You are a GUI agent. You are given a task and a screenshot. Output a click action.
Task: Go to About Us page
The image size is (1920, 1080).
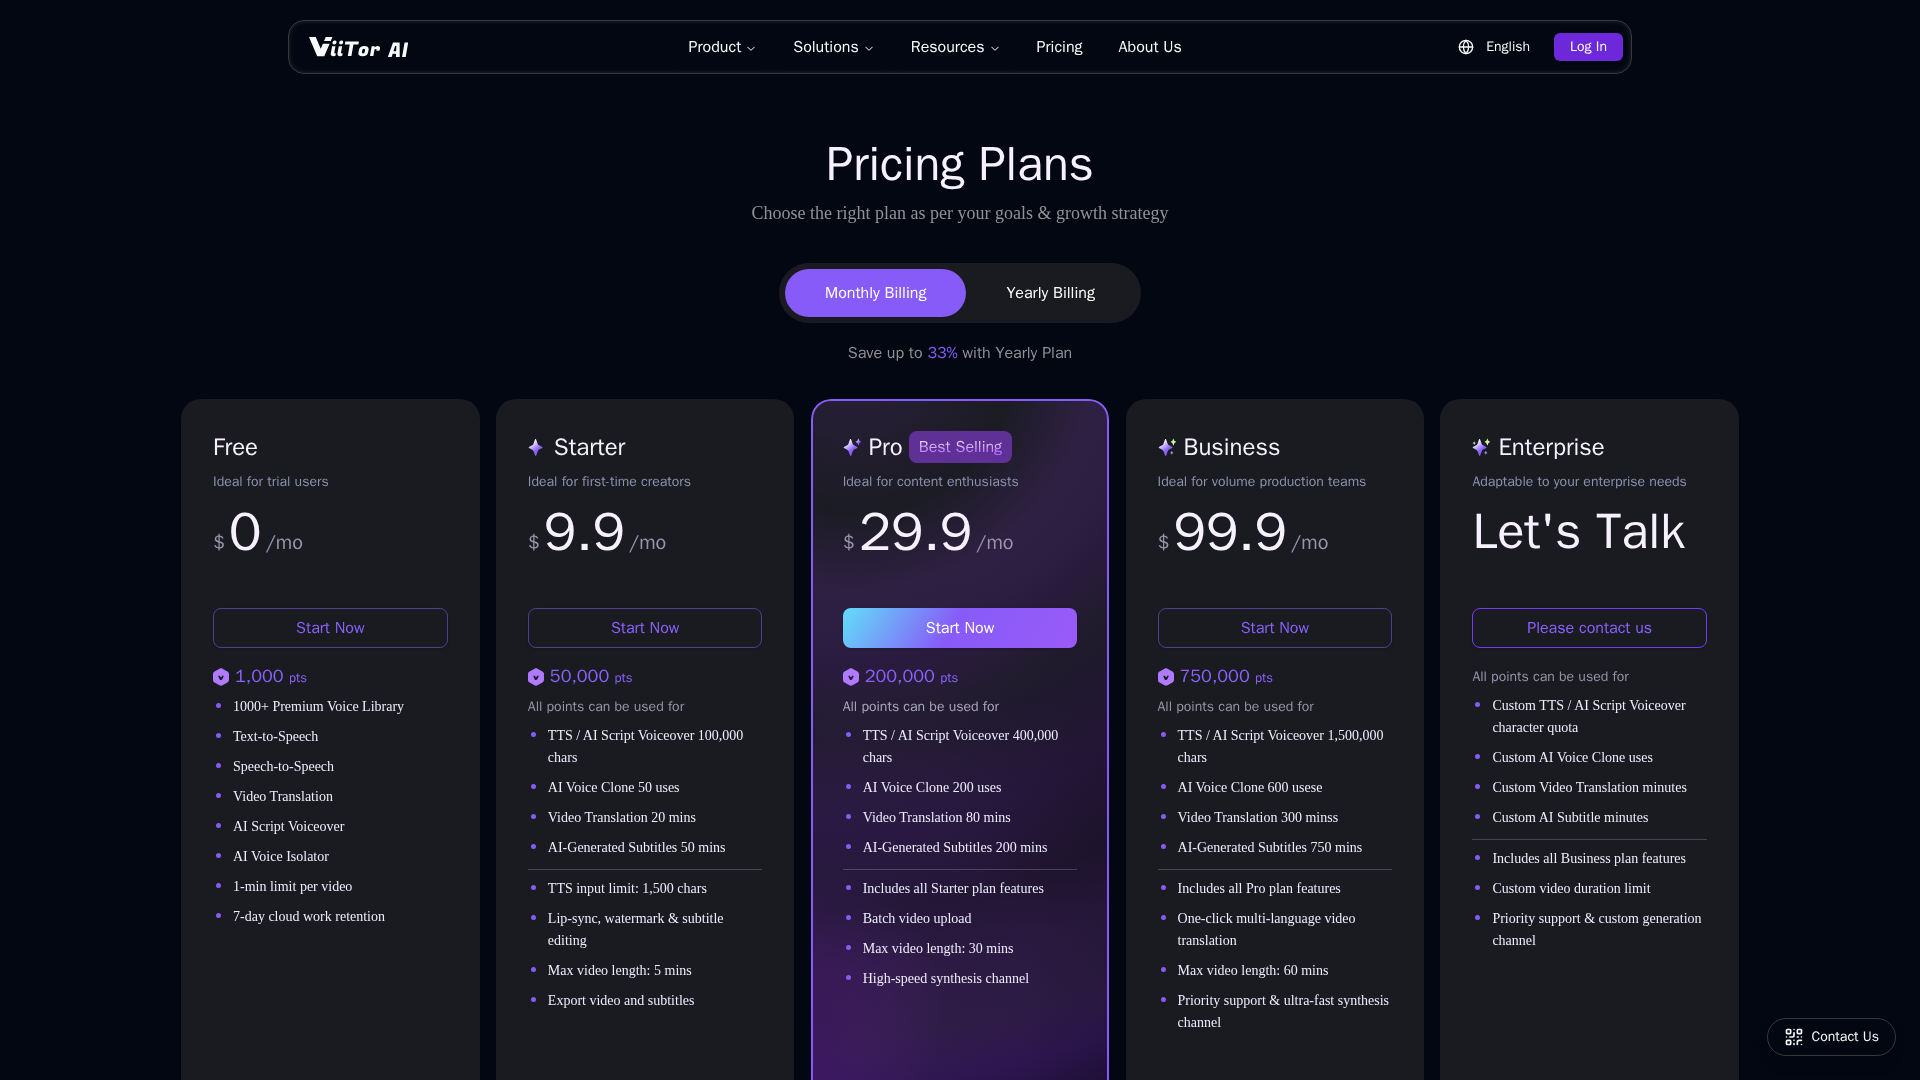click(1149, 47)
